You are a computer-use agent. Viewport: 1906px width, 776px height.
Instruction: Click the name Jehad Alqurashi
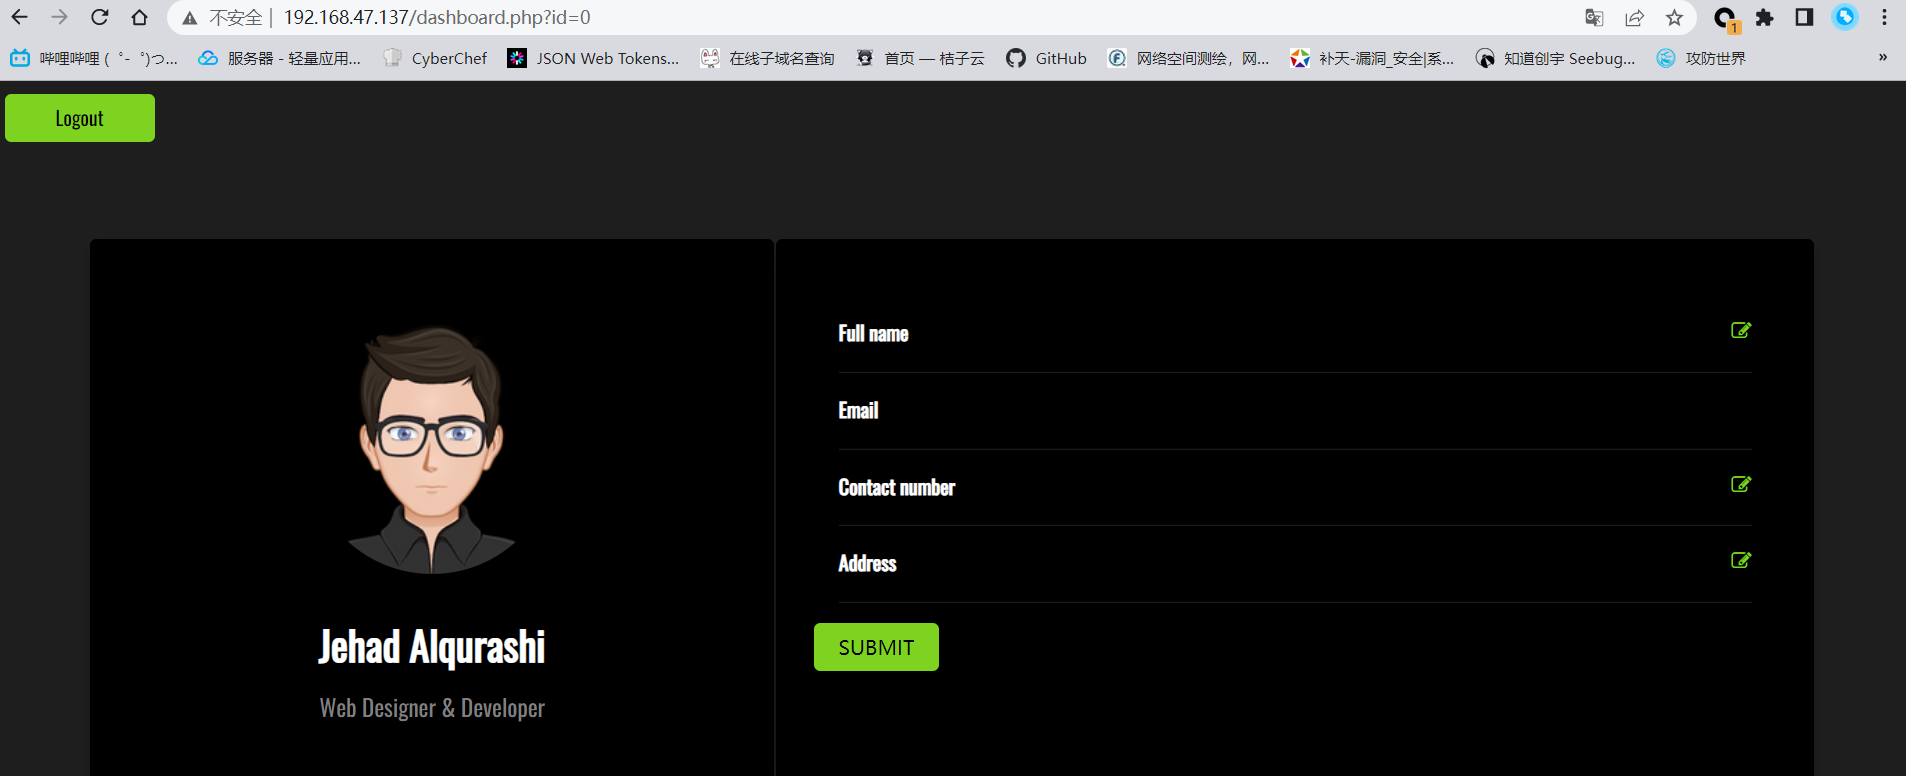click(x=432, y=647)
